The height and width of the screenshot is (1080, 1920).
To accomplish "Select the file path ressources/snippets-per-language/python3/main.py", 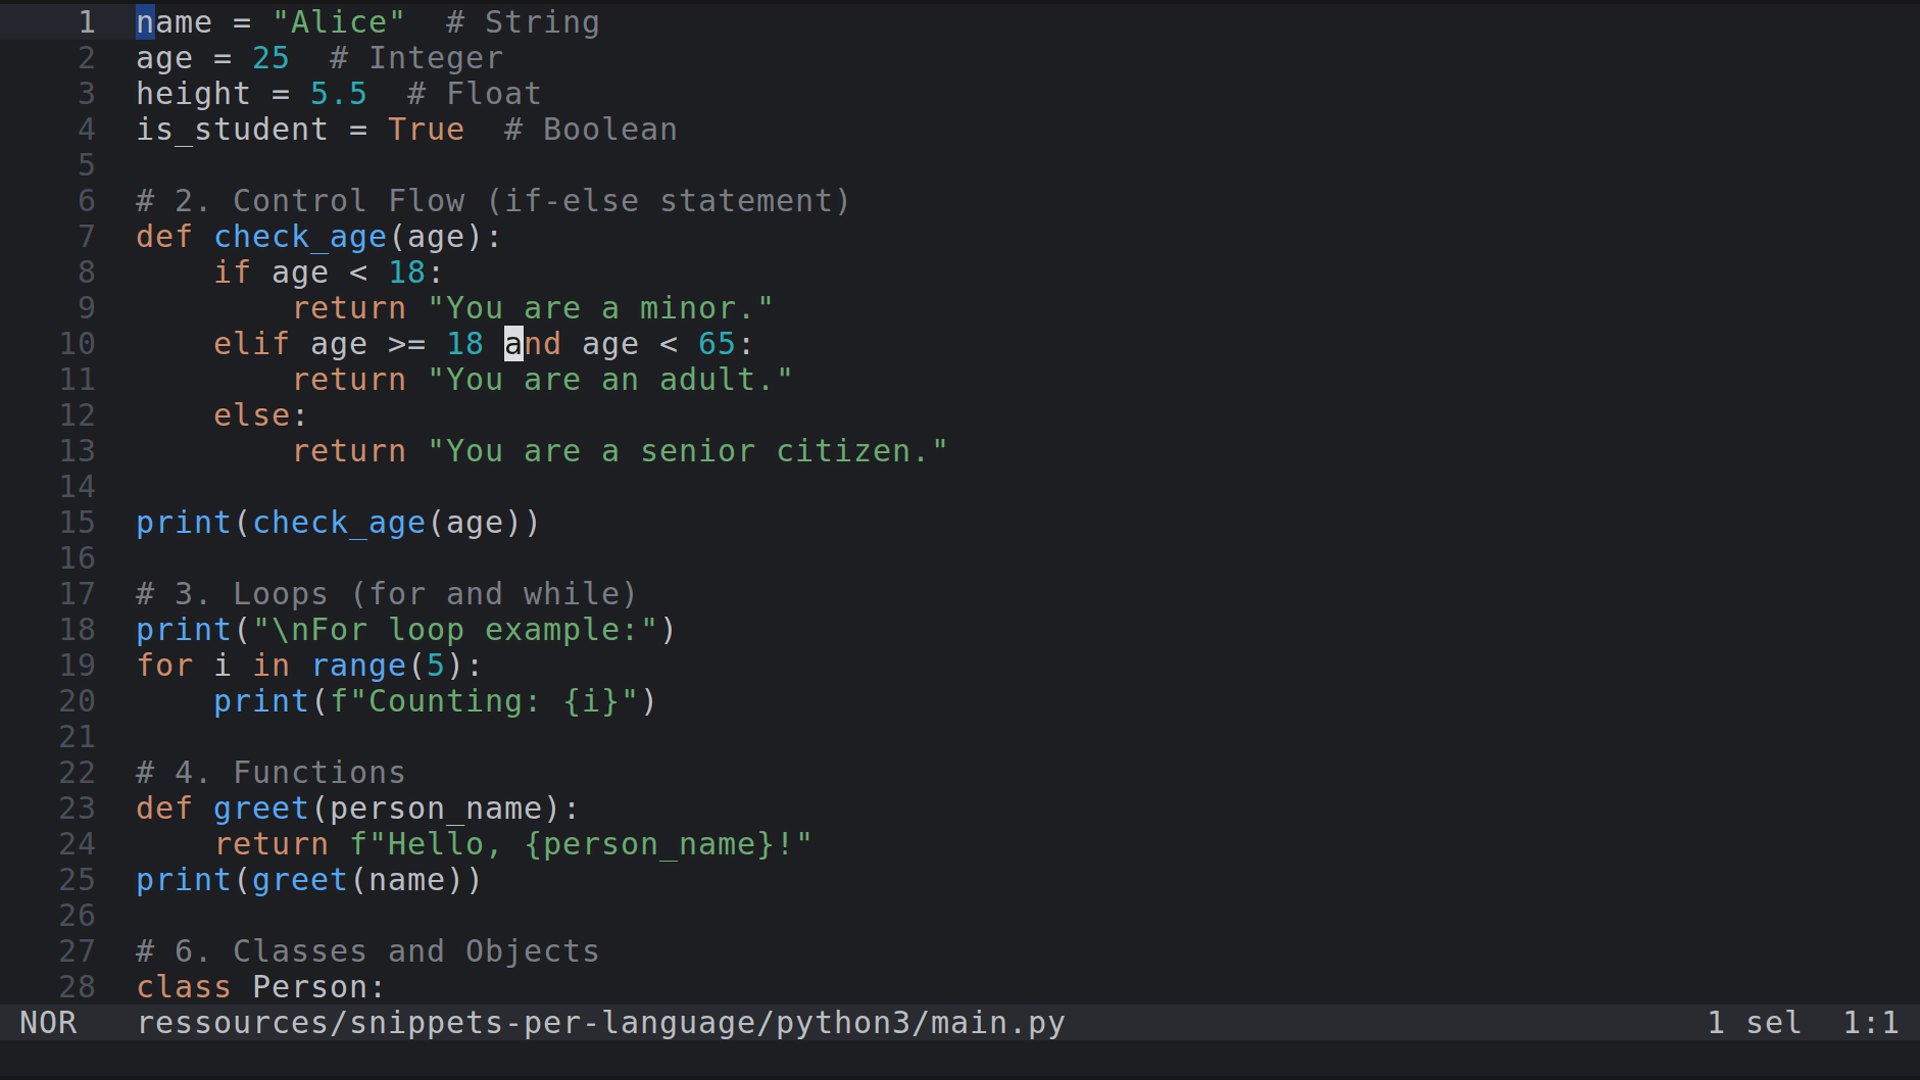I will (600, 1022).
